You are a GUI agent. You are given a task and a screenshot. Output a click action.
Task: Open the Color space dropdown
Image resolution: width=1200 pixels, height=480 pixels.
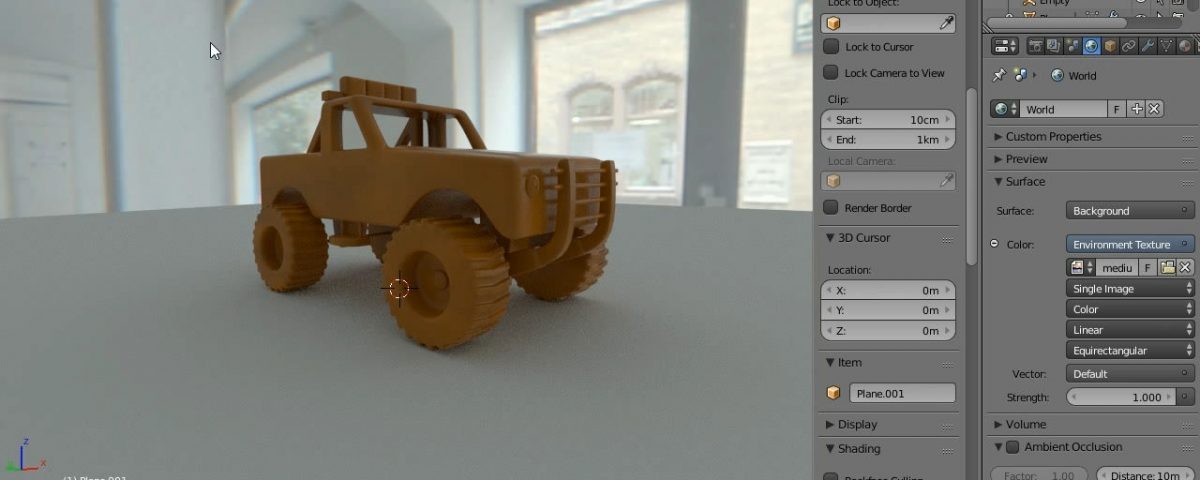tap(1130, 309)
